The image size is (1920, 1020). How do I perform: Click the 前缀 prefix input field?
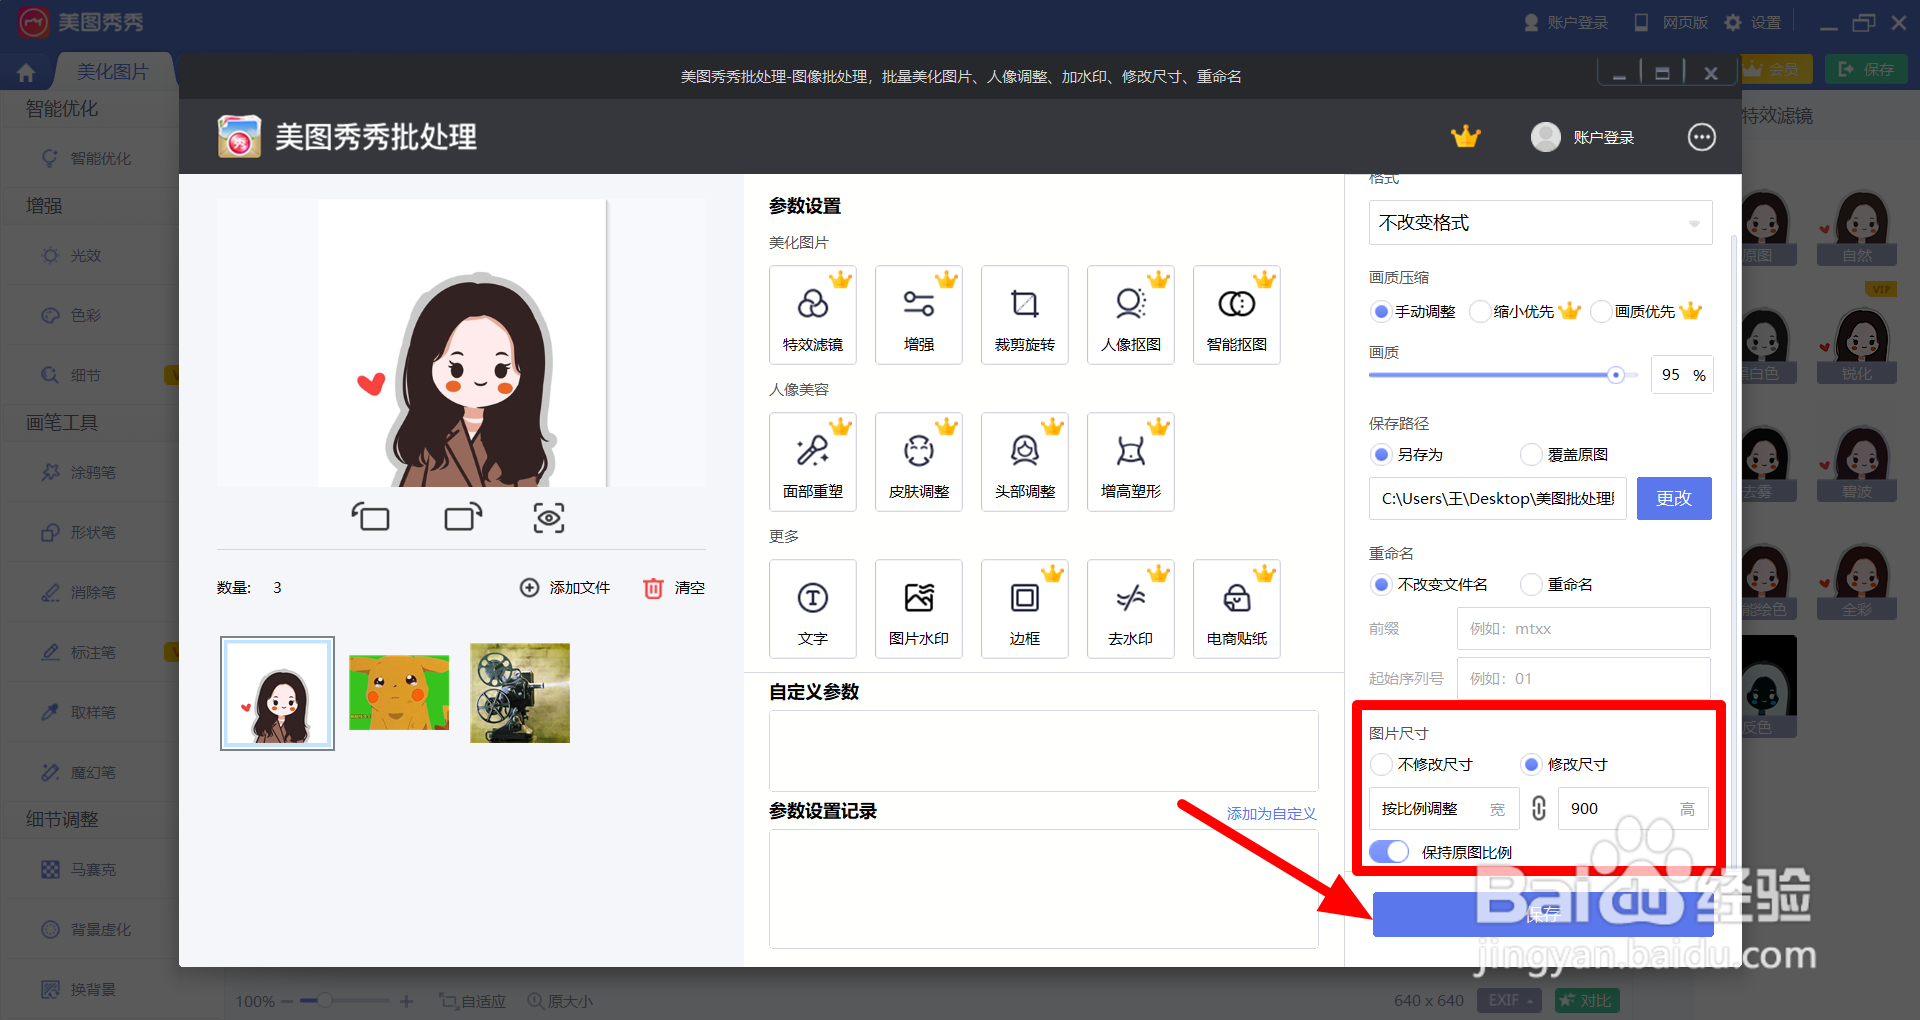1583,629
